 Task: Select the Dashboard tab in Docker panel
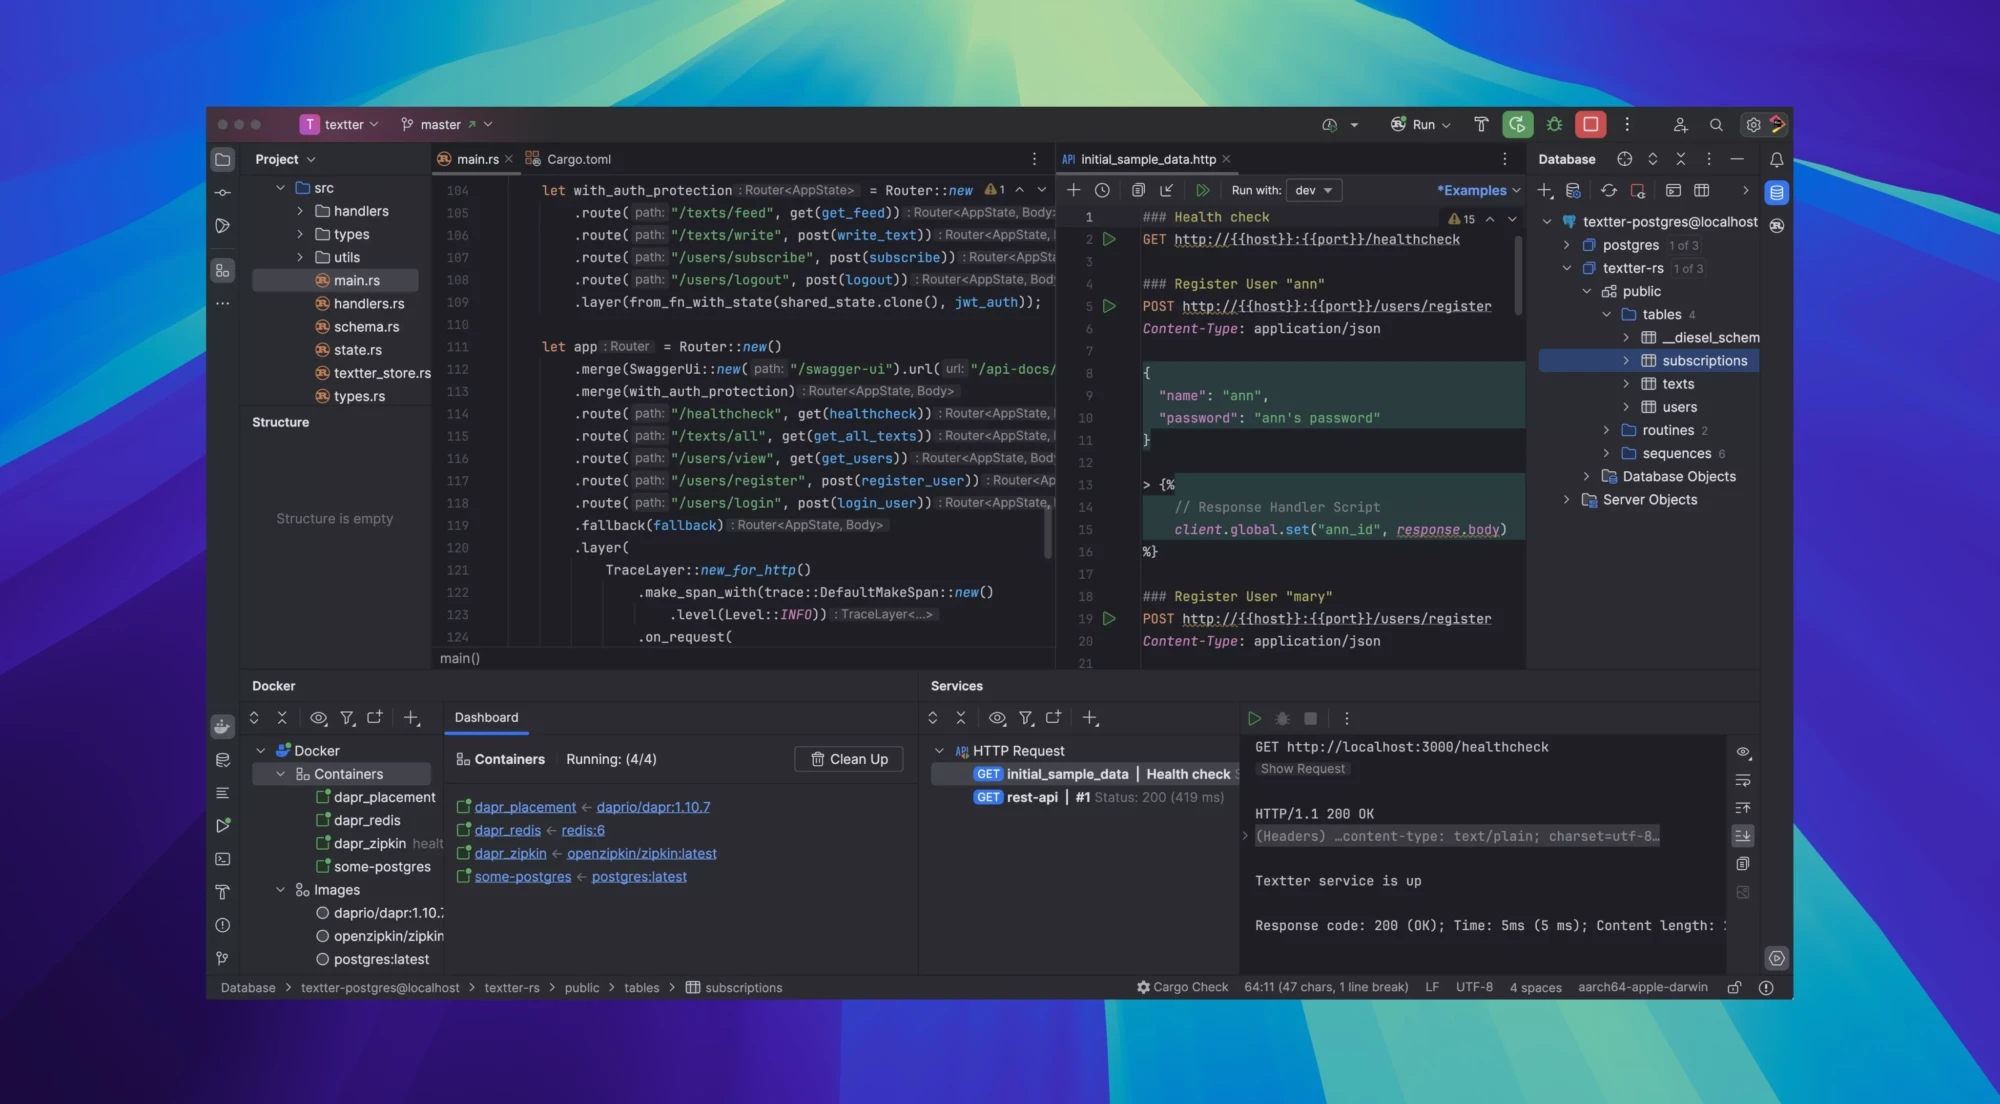(486, 717)
